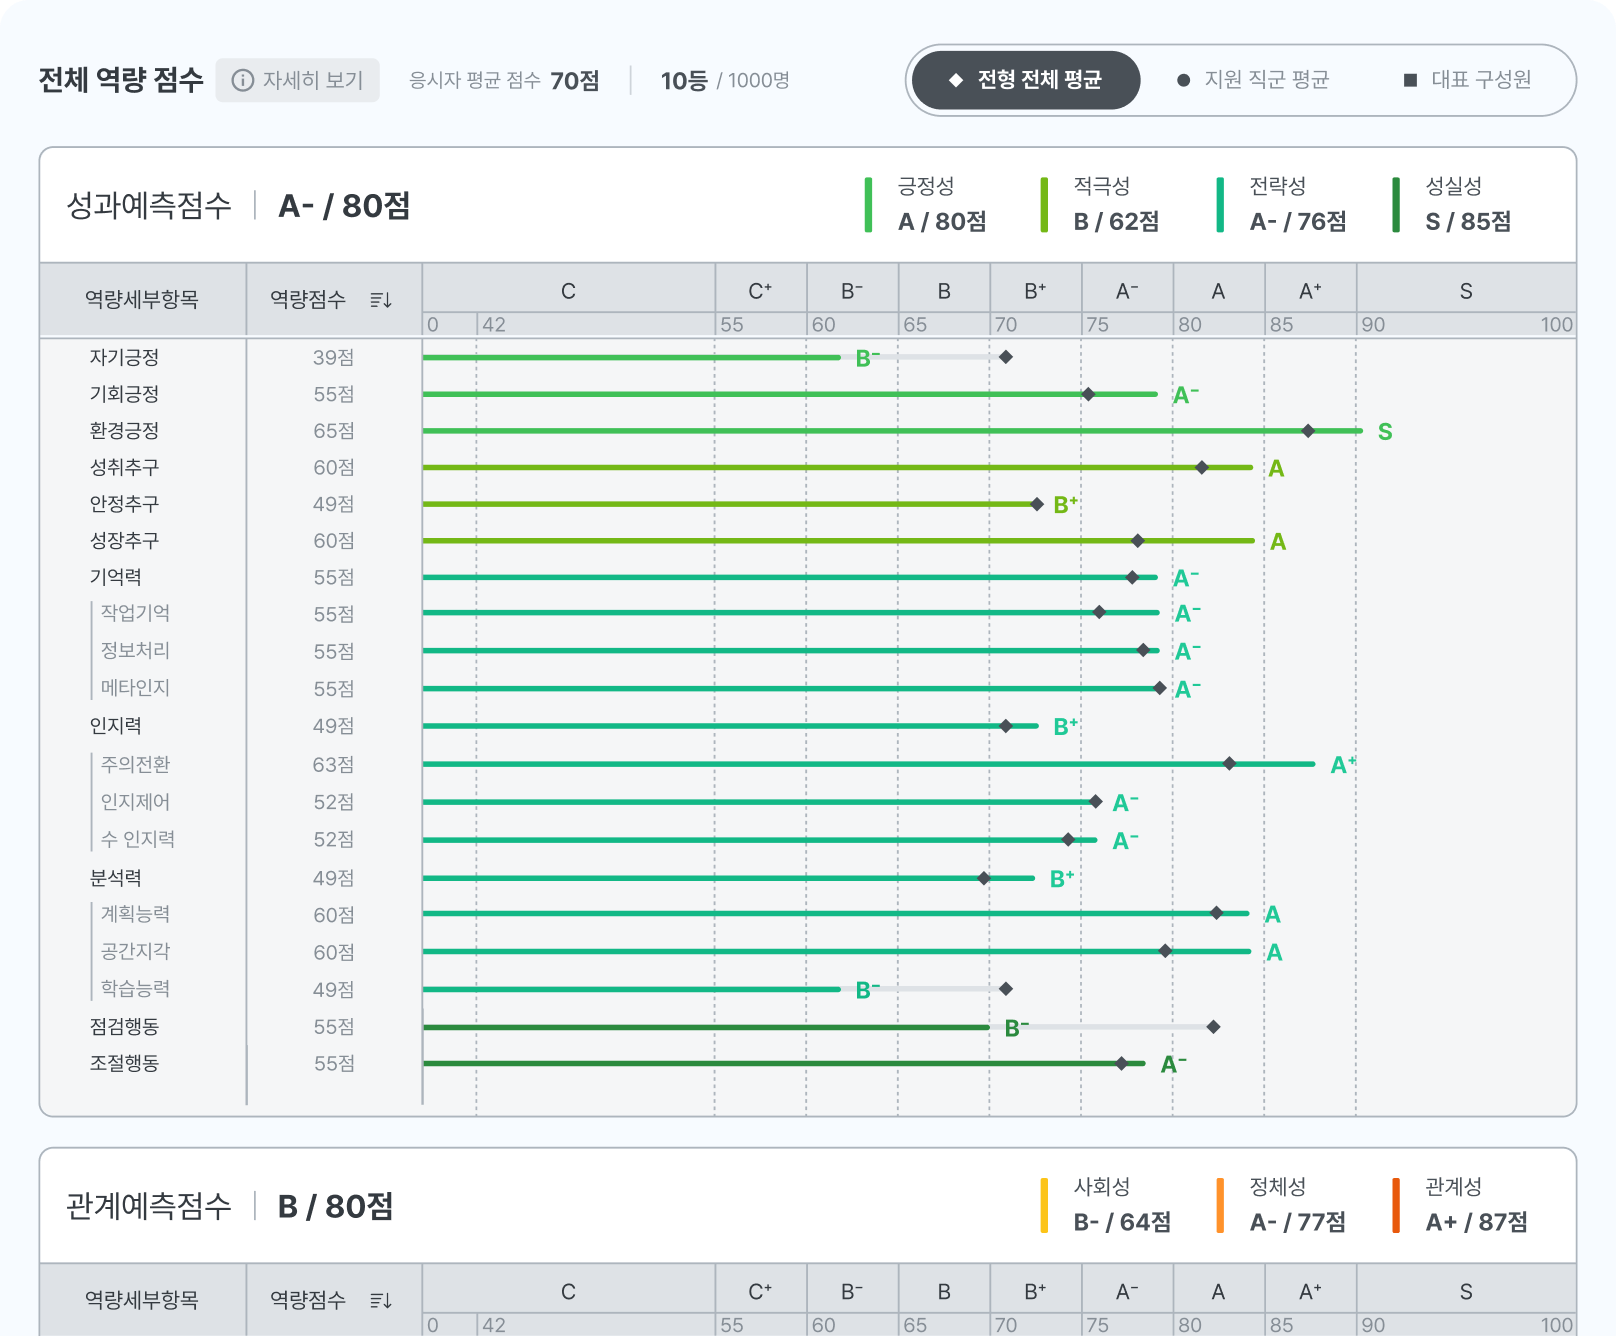Click the A+ grade label on 주의전환 bar

point(1343,765)
